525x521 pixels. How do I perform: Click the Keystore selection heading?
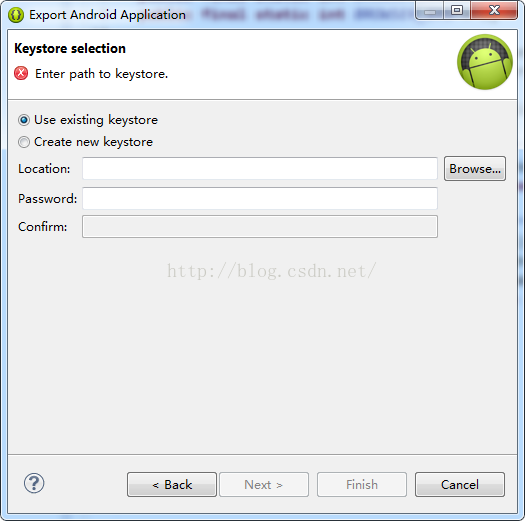point(70,49)
